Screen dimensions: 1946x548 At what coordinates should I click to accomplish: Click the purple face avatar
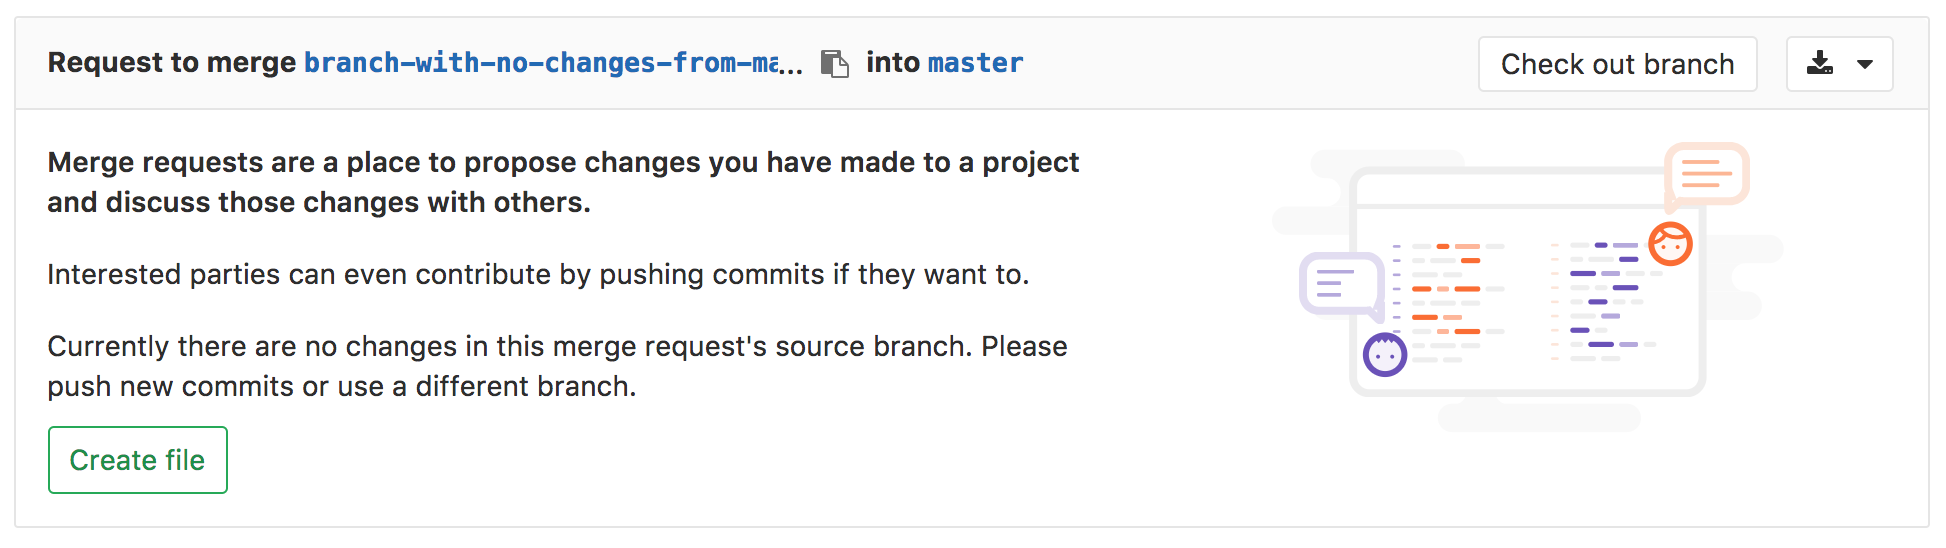tap(1385, 354)
